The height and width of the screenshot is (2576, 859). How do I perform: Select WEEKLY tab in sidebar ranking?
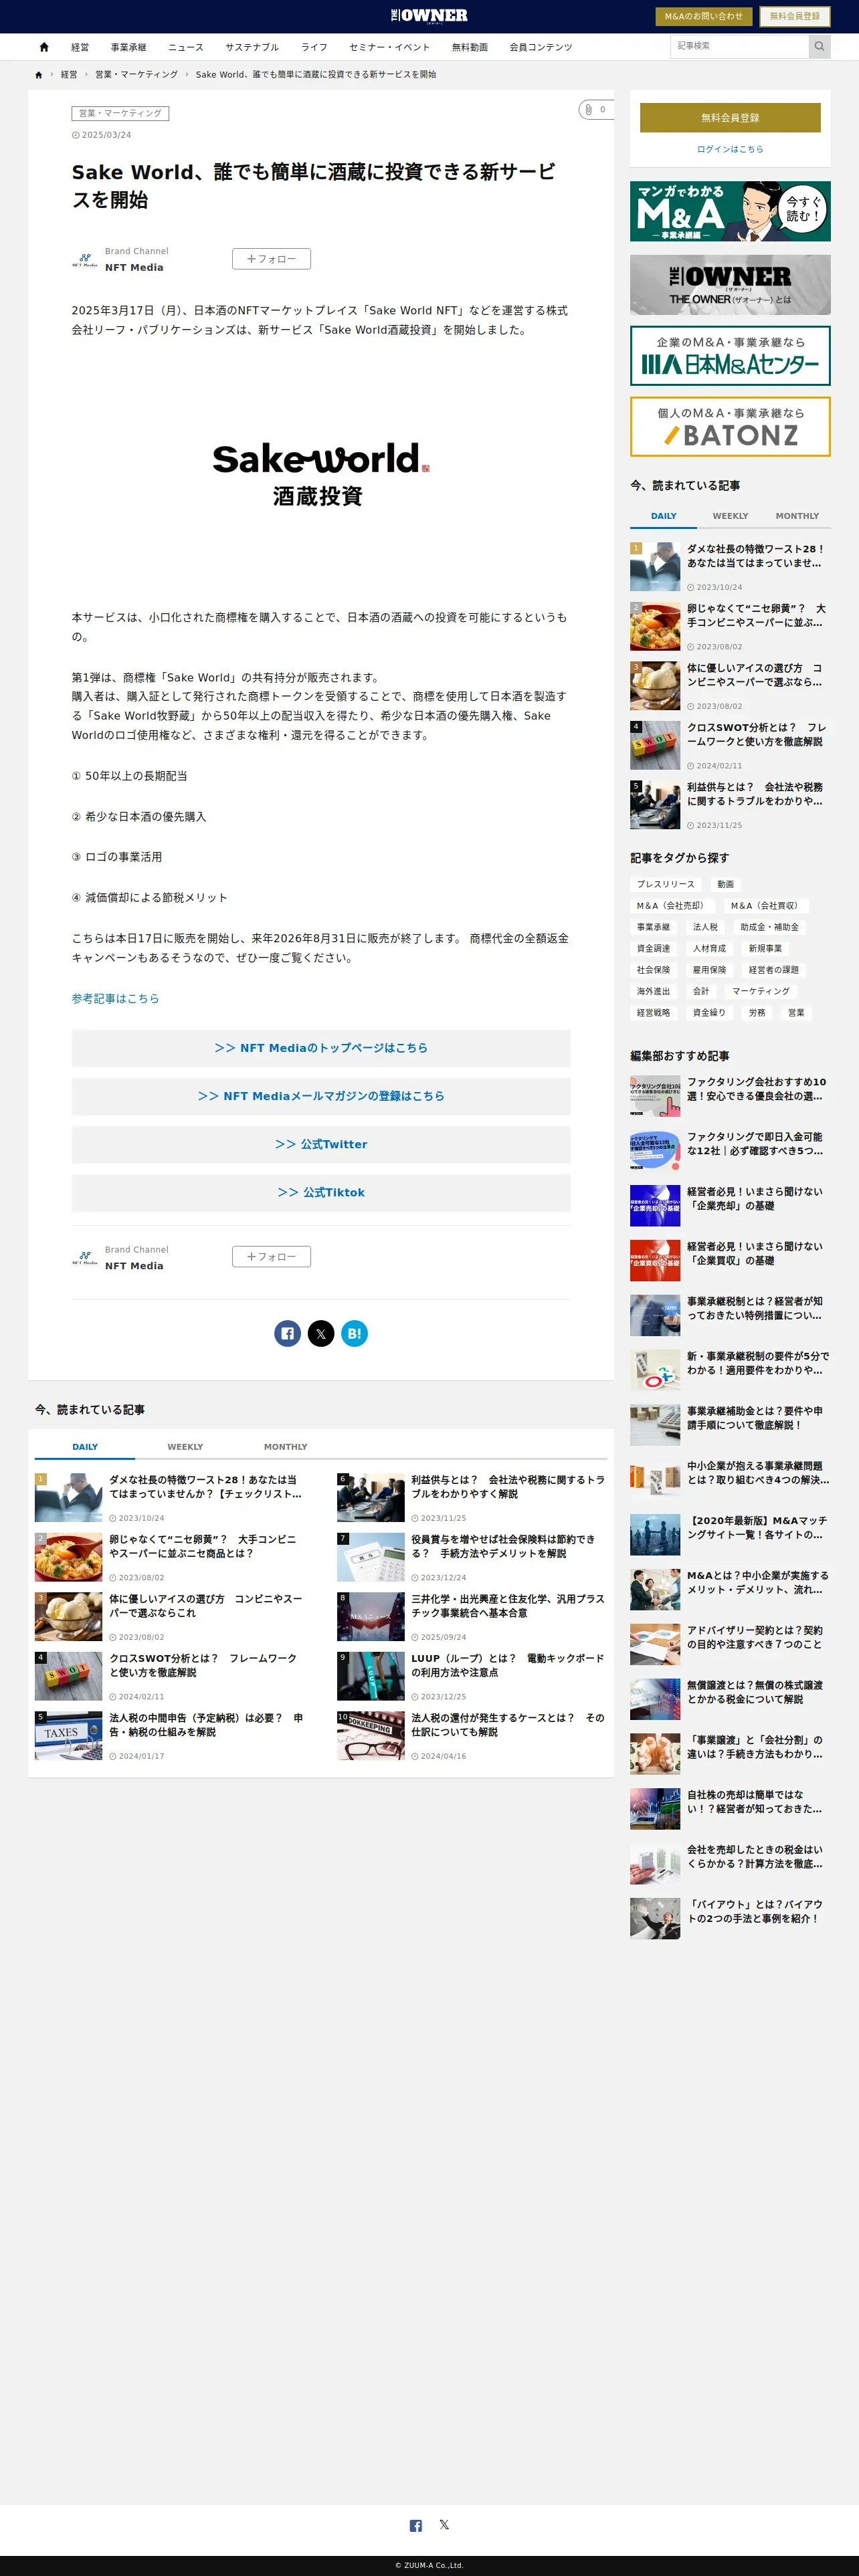[730, 516]
